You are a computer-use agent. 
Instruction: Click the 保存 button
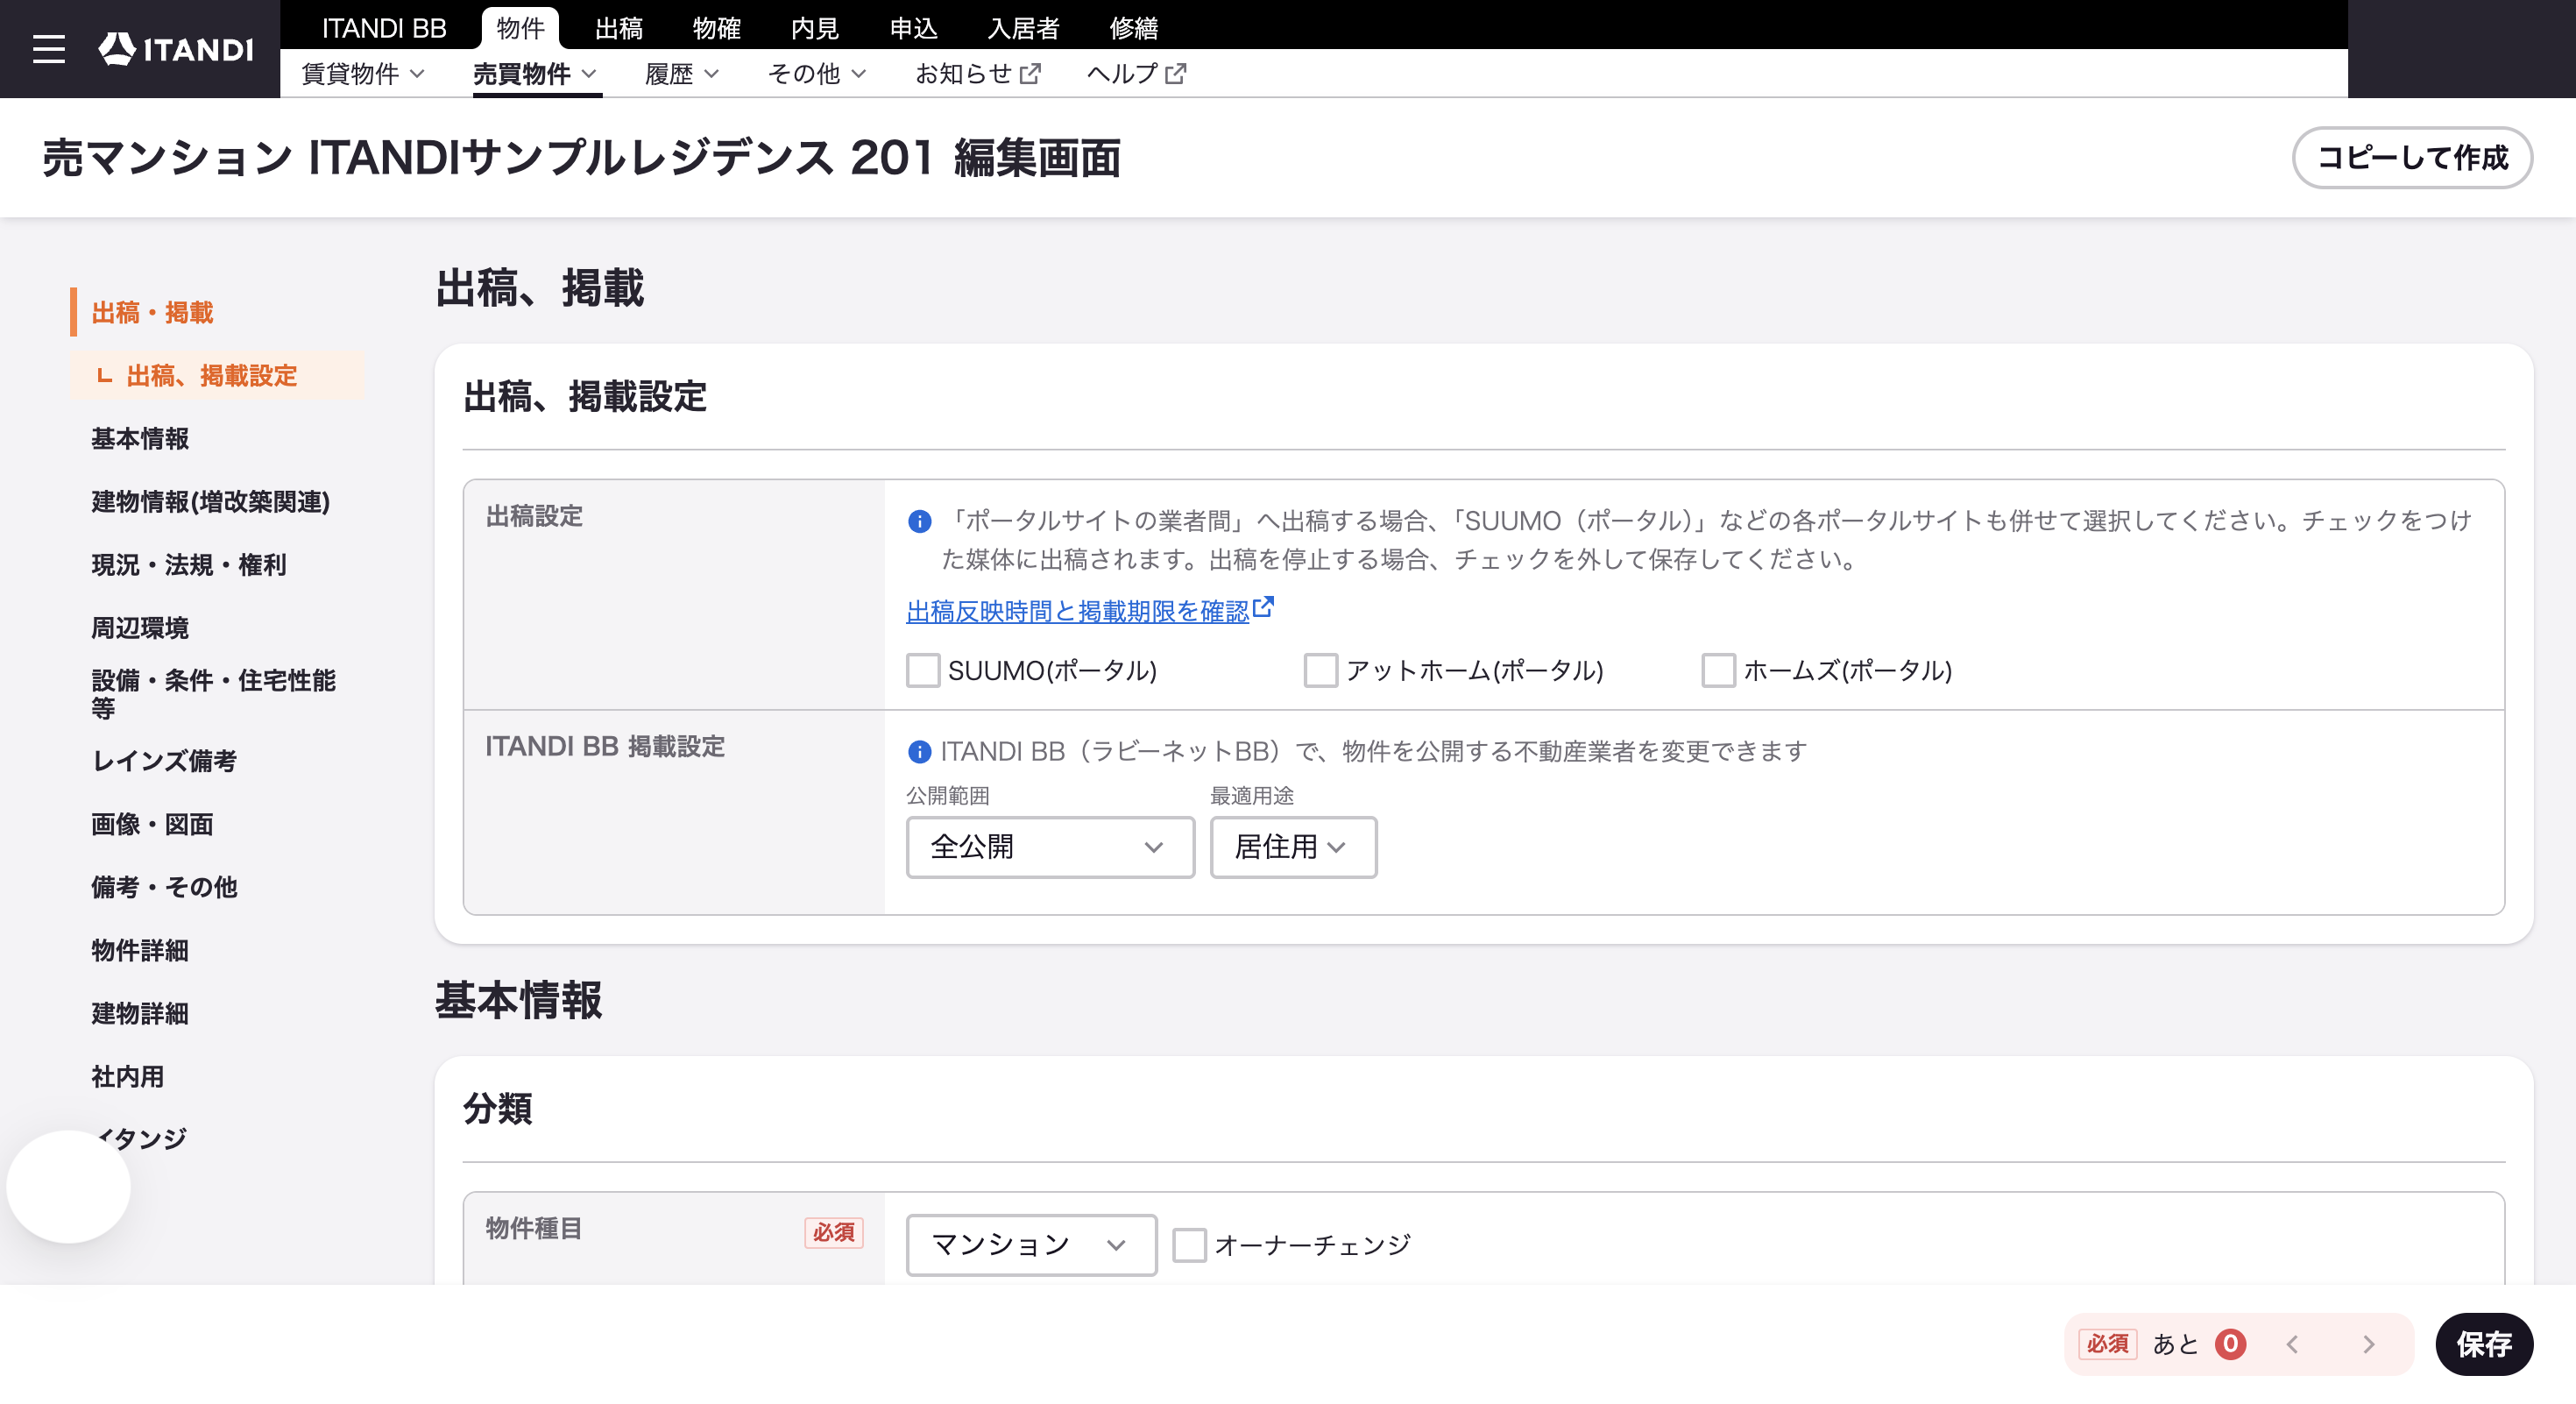point(2484,1344)
